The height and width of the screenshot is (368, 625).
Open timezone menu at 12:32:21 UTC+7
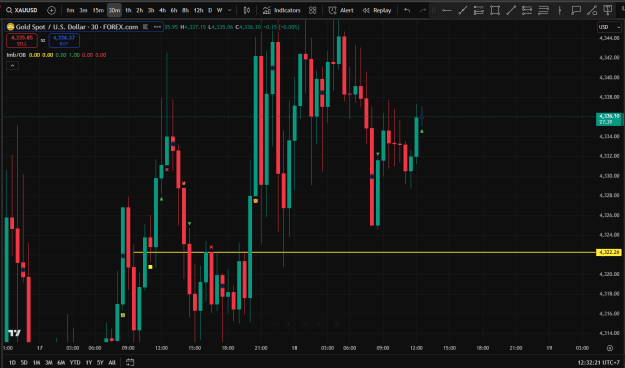click(x=599, y=362)
